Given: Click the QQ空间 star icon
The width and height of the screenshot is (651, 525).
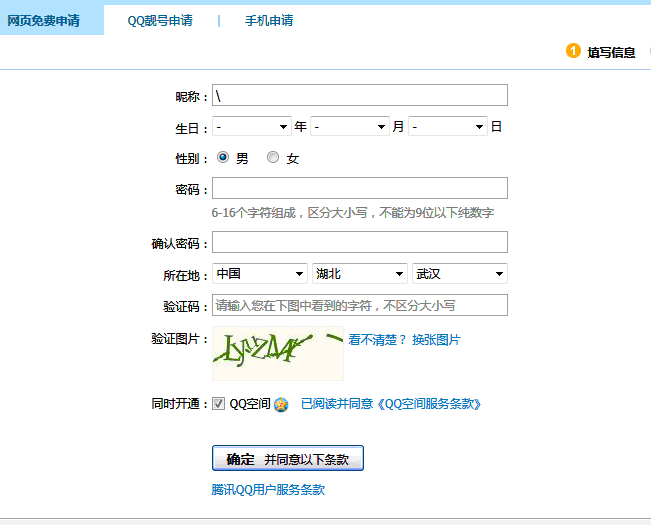Looking at the screenshot, I should click(x=281, y=404).
